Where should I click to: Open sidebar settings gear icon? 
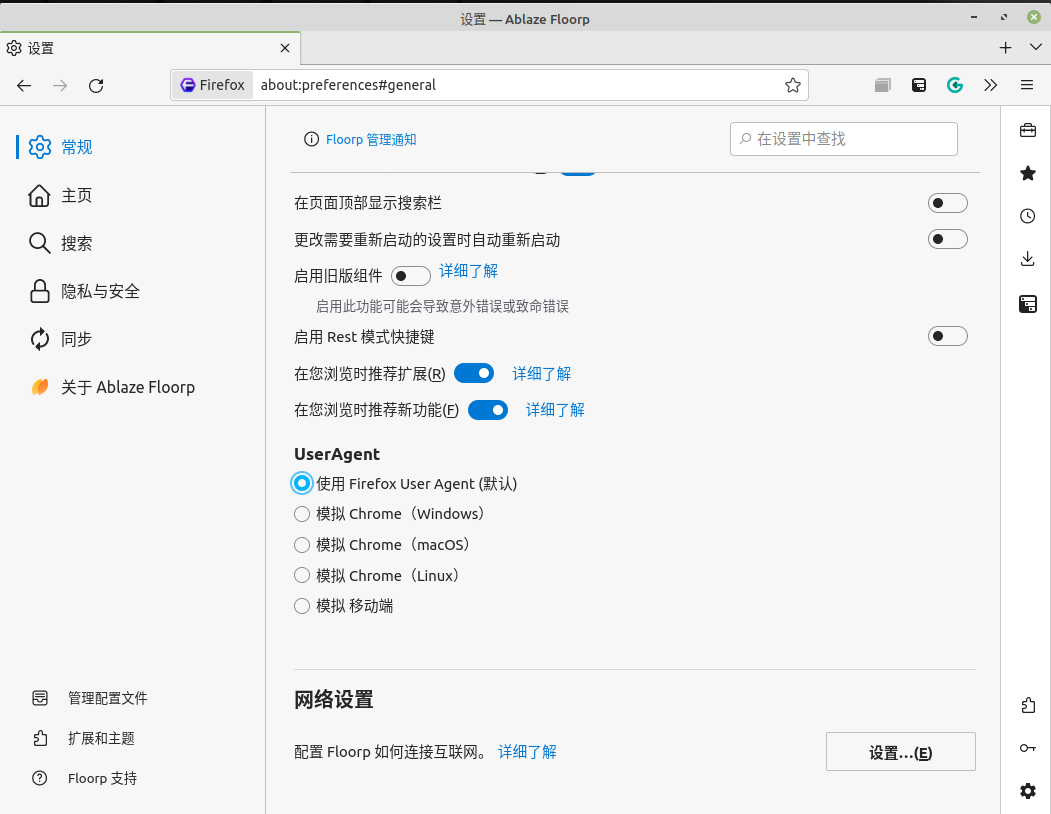(1027, 791)
